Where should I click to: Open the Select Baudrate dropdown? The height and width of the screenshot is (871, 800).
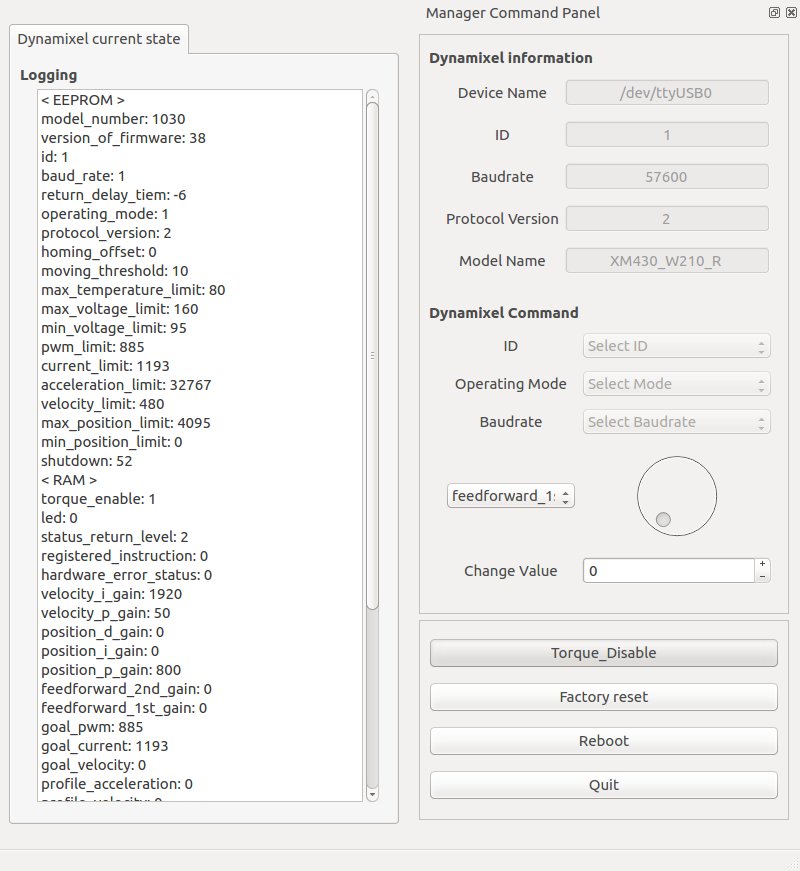676,422
